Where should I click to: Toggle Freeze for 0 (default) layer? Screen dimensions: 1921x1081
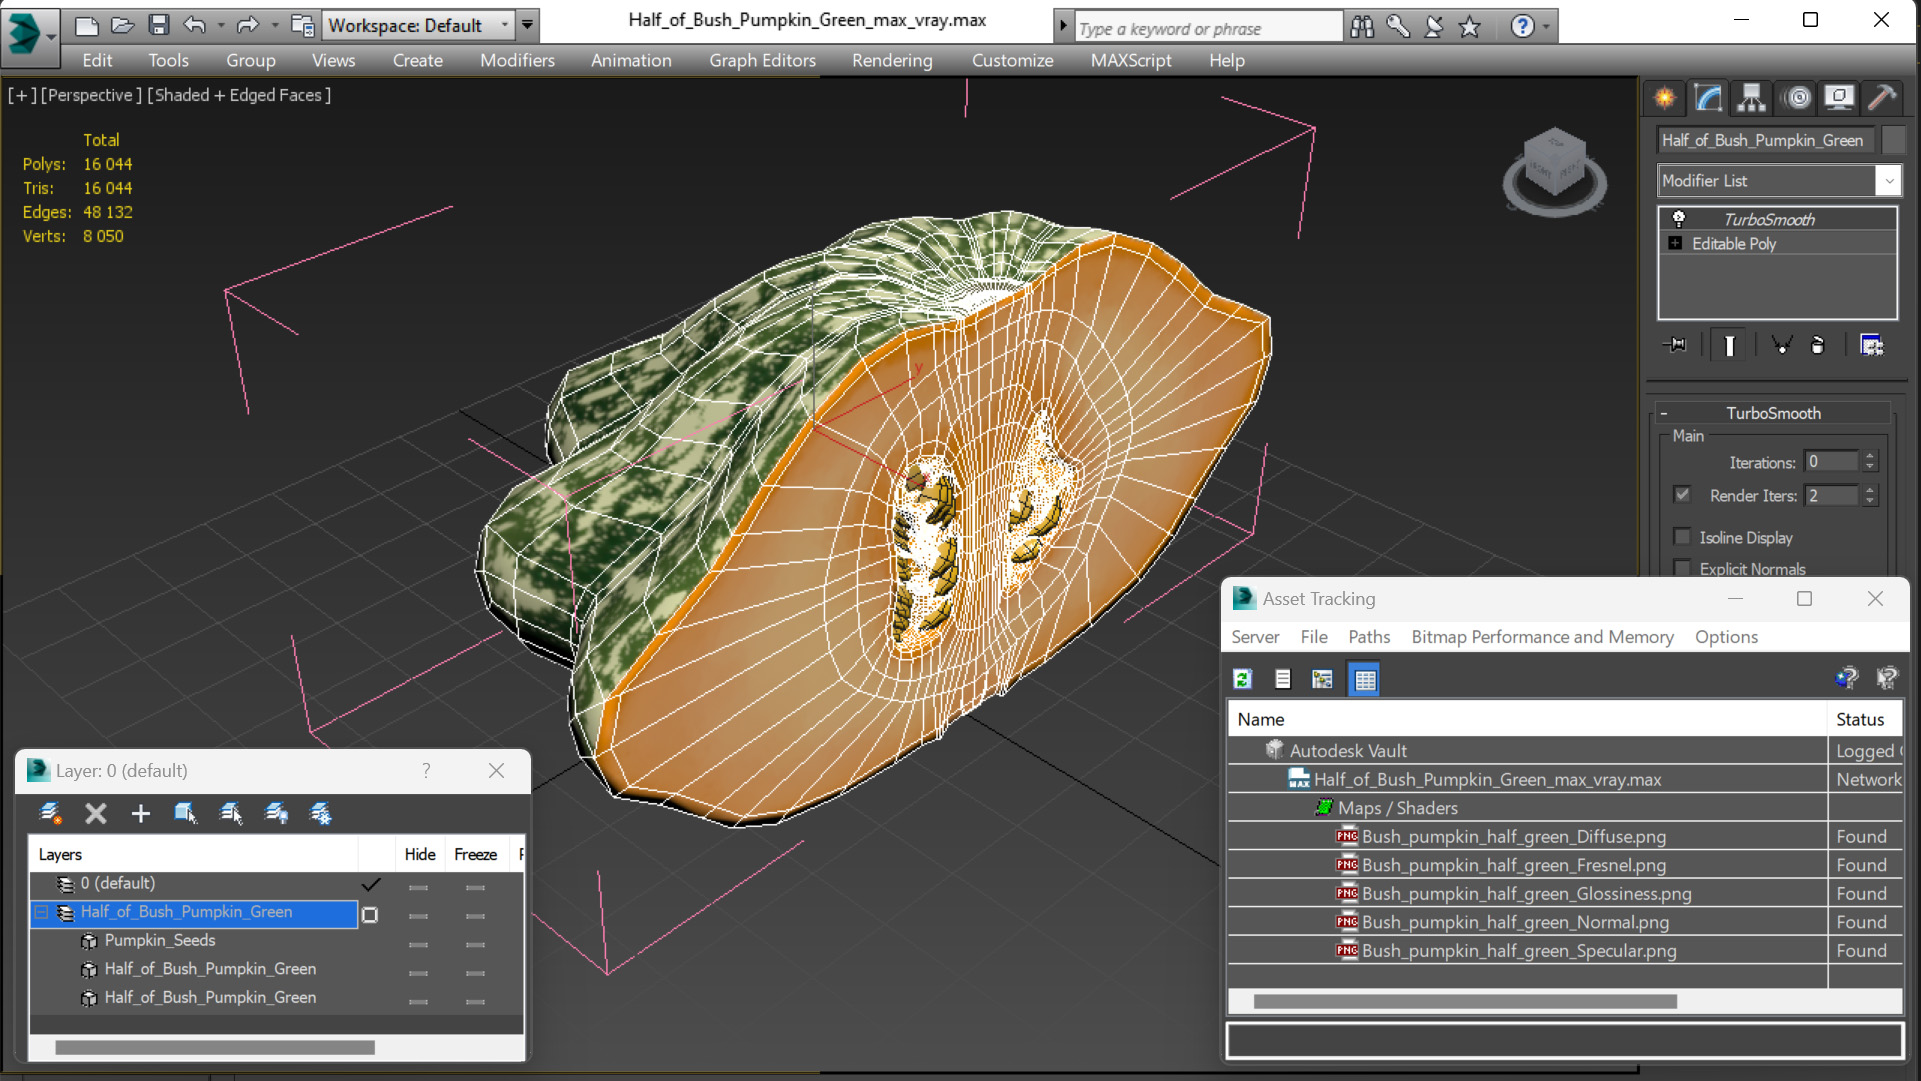click(x=475, y=886)
